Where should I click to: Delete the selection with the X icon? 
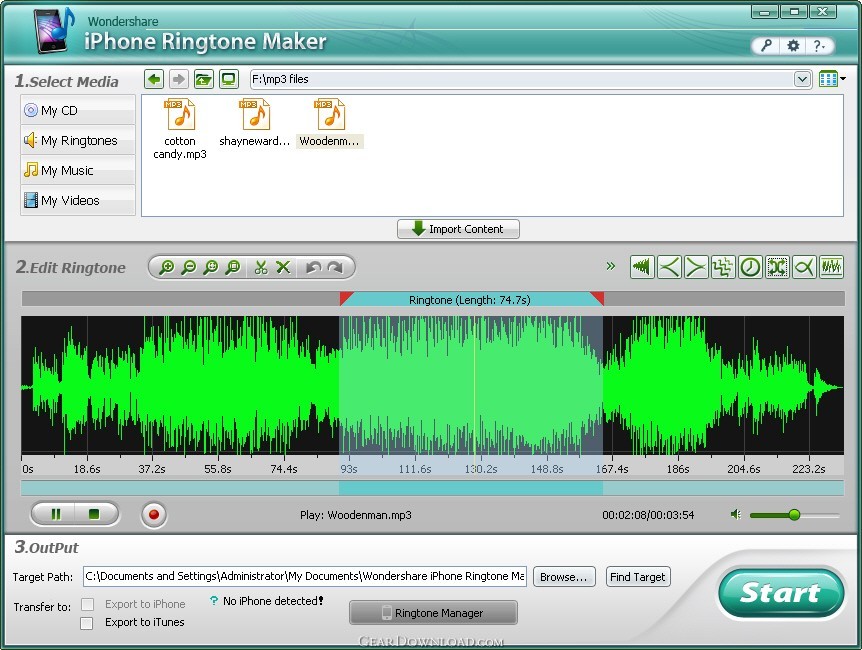click(x=283, y=267)
